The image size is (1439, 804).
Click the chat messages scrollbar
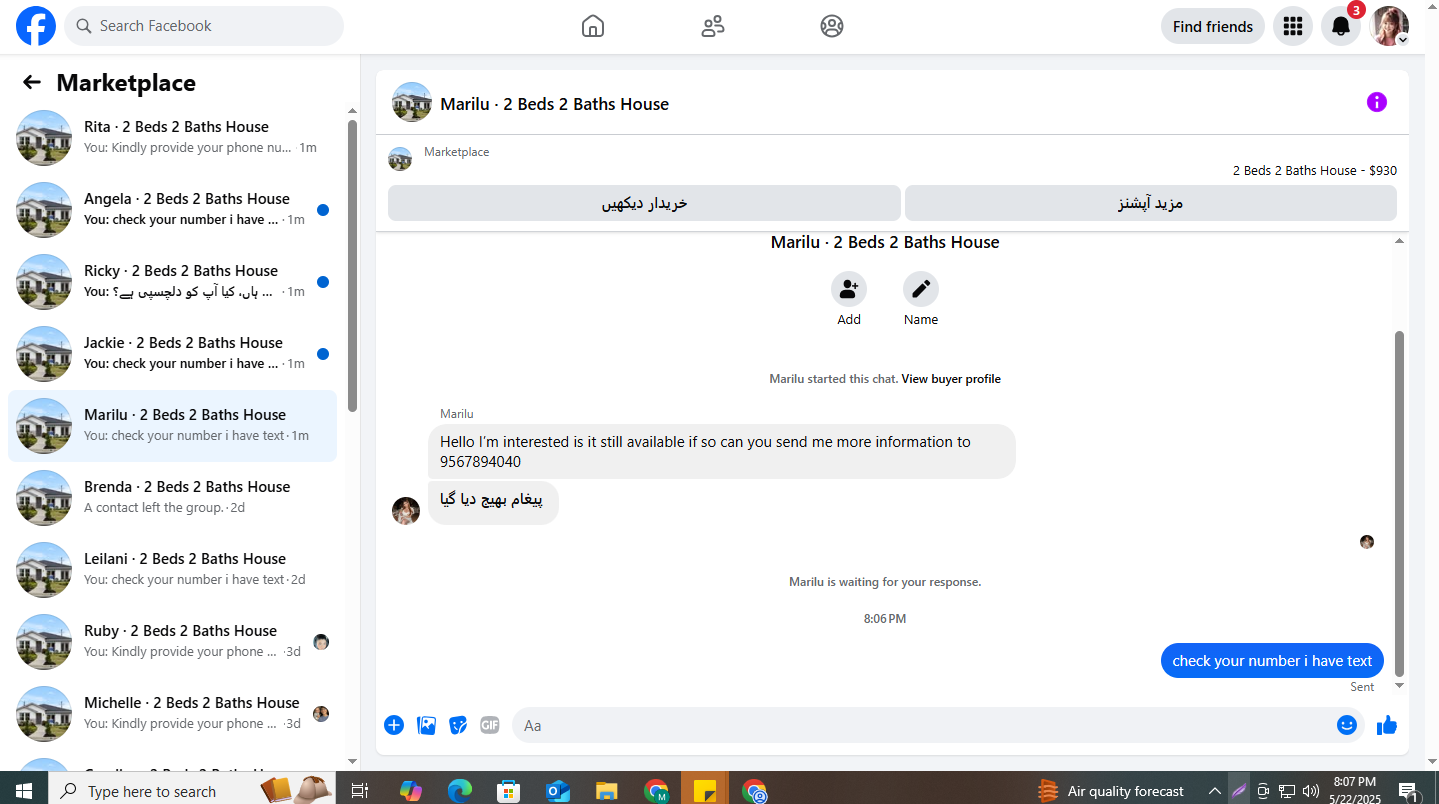(x=1399, y=503)
